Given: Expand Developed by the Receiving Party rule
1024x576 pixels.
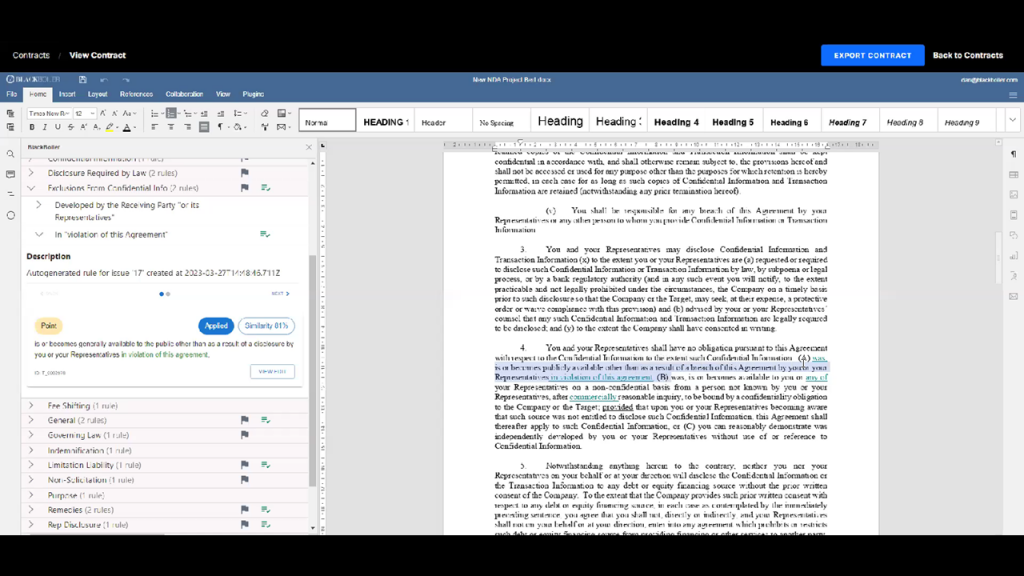Looking at the screenshot, I should coord(39,205).
